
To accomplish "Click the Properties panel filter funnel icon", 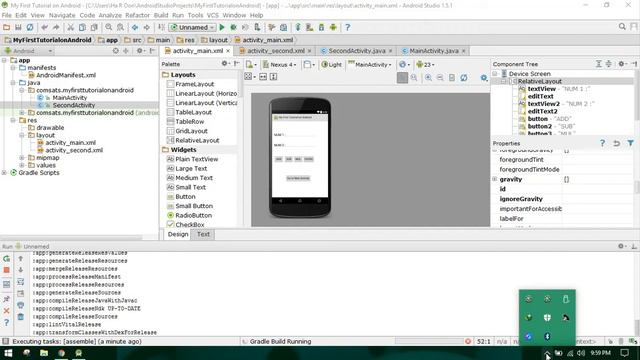I will 631,143.
